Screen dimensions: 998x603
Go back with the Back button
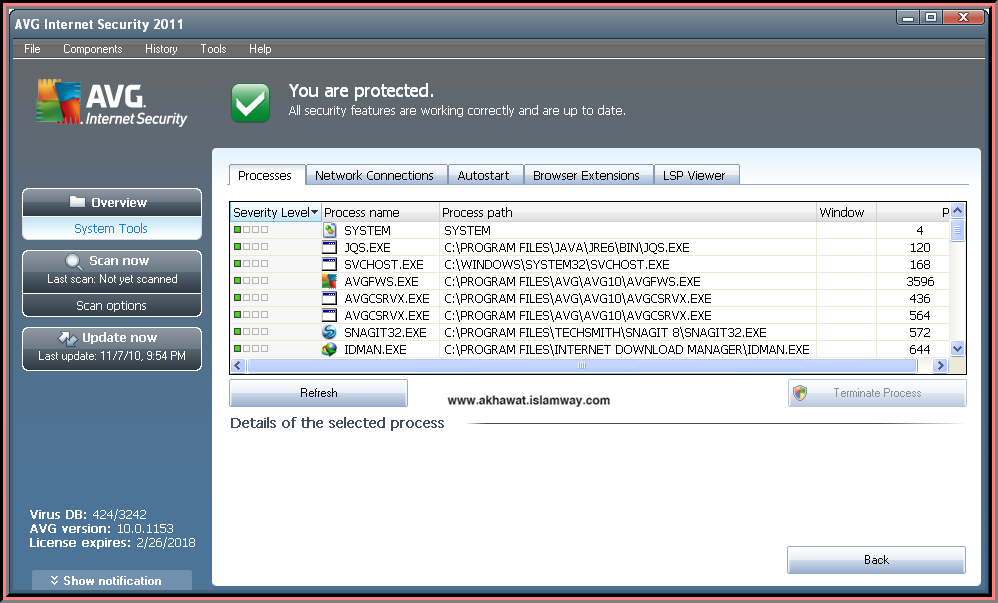point(876,560)
